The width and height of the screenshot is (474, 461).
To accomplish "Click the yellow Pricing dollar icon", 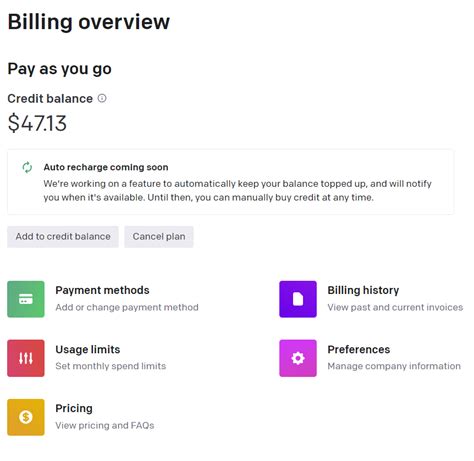I will [26, 417].
